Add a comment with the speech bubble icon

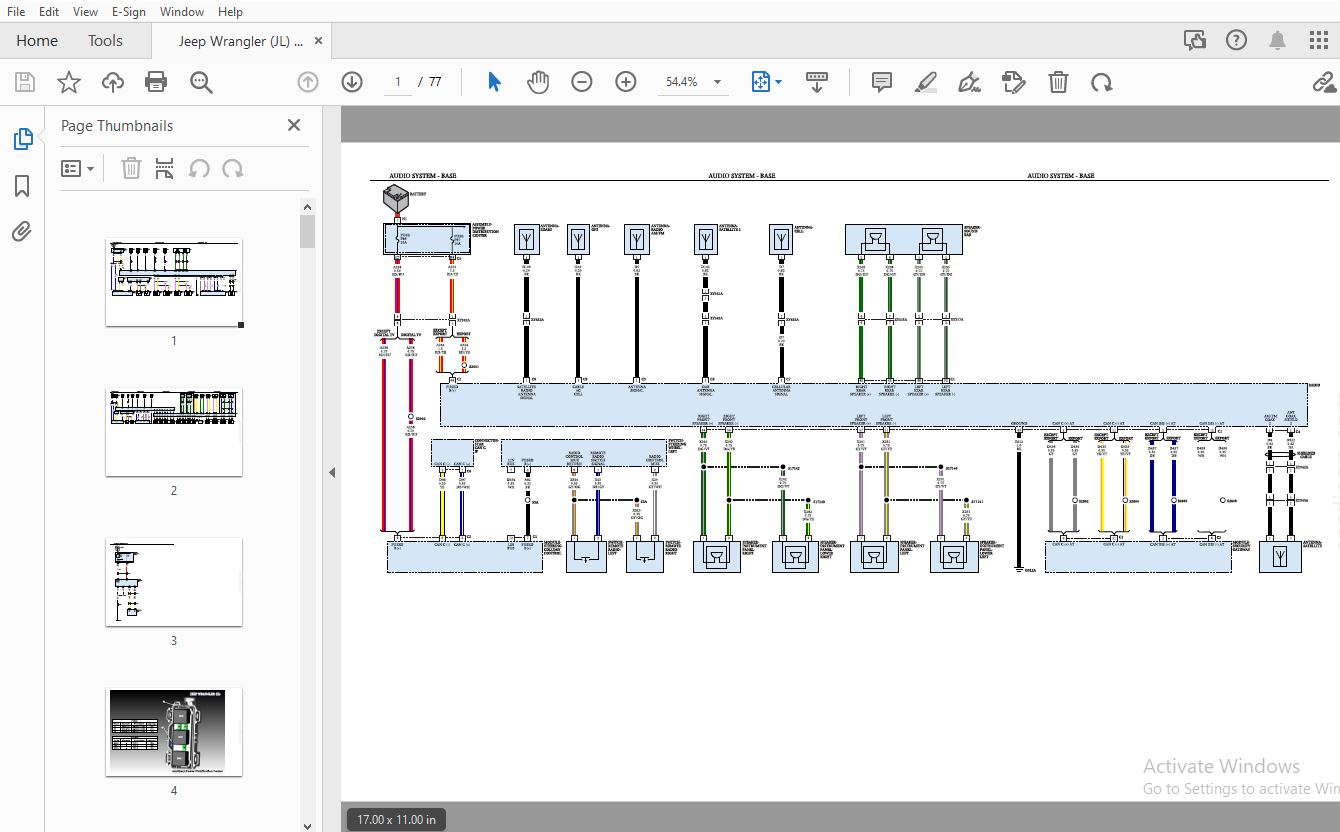(x=882, y=82)
